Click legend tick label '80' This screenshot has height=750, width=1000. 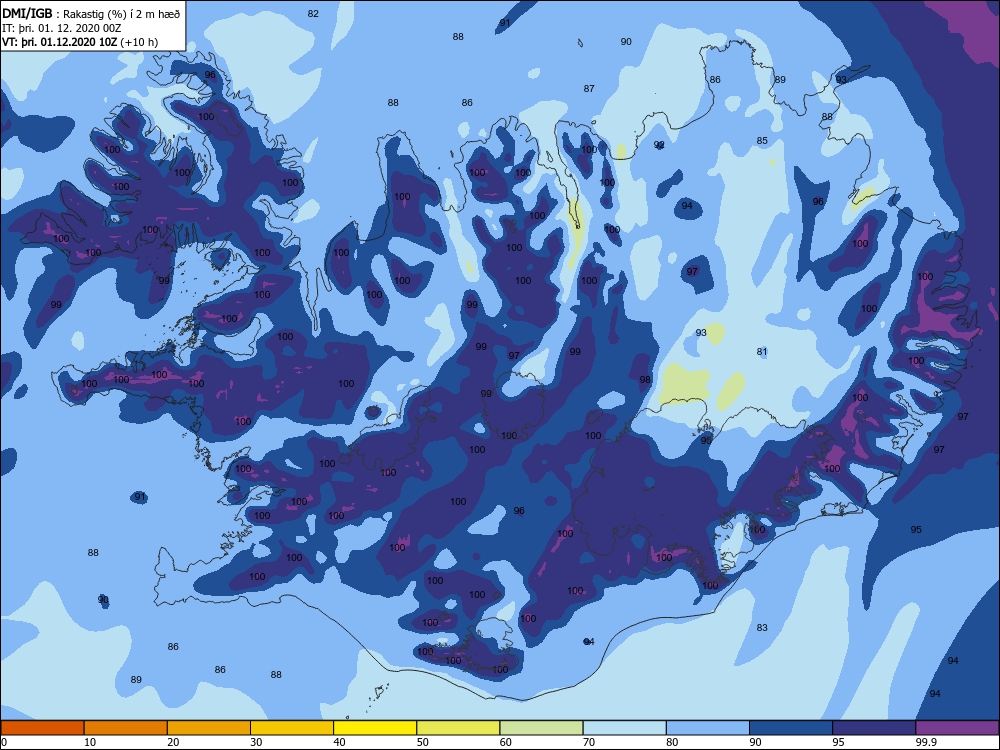click(672, 742)
